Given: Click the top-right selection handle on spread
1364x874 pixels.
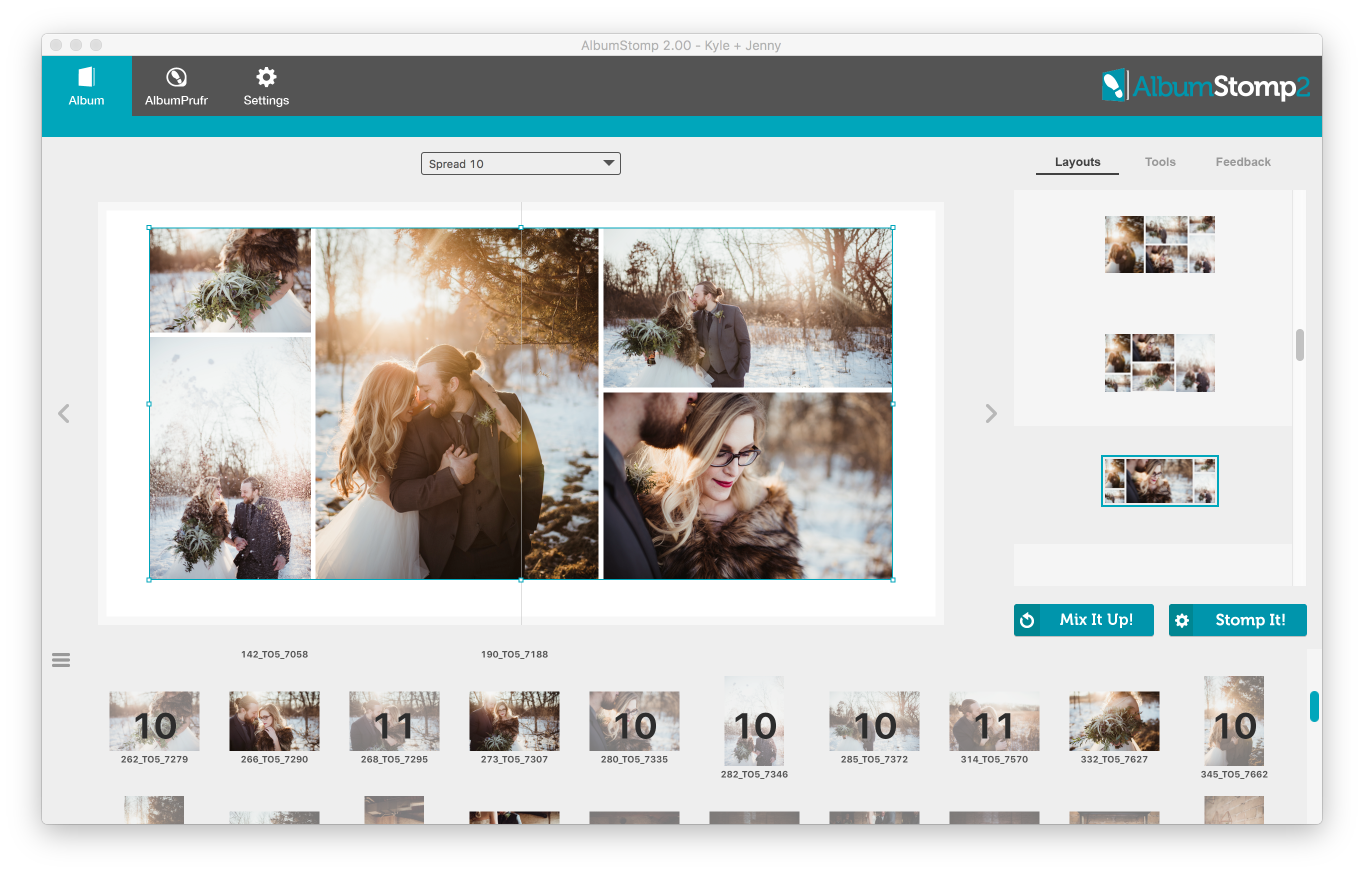Looking at the screenshot, I should coord(892,228).
